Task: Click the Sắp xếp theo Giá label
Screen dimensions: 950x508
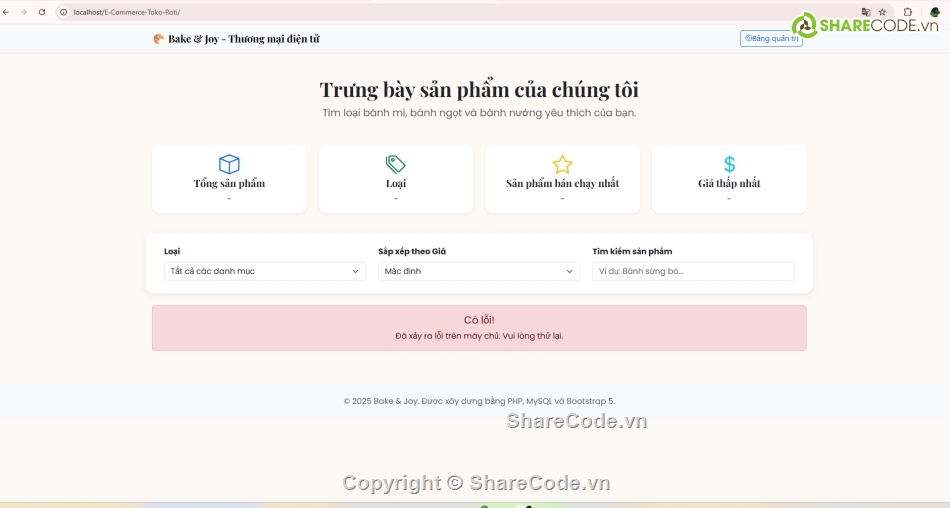Action: pos(412,251)
